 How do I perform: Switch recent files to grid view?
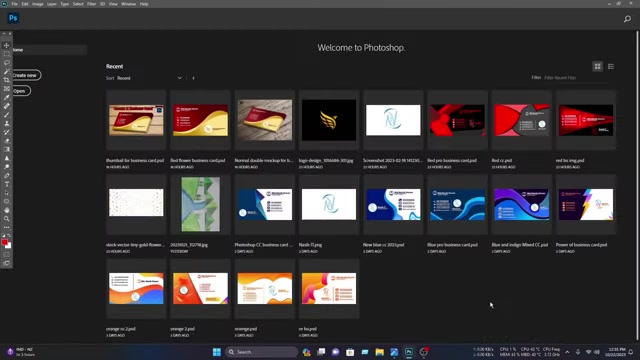click(x=598, y=67)
